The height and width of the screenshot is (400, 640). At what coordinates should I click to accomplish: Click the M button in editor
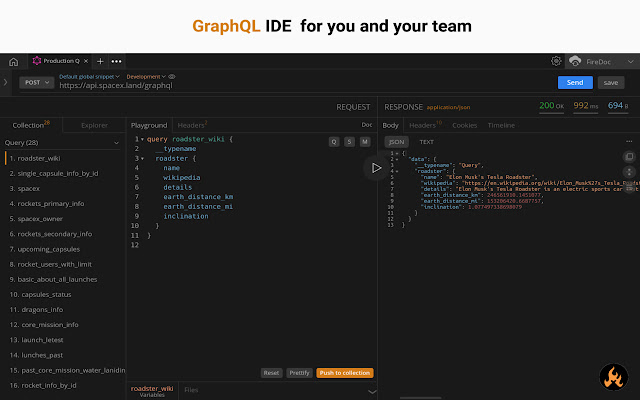click(365, 141)
